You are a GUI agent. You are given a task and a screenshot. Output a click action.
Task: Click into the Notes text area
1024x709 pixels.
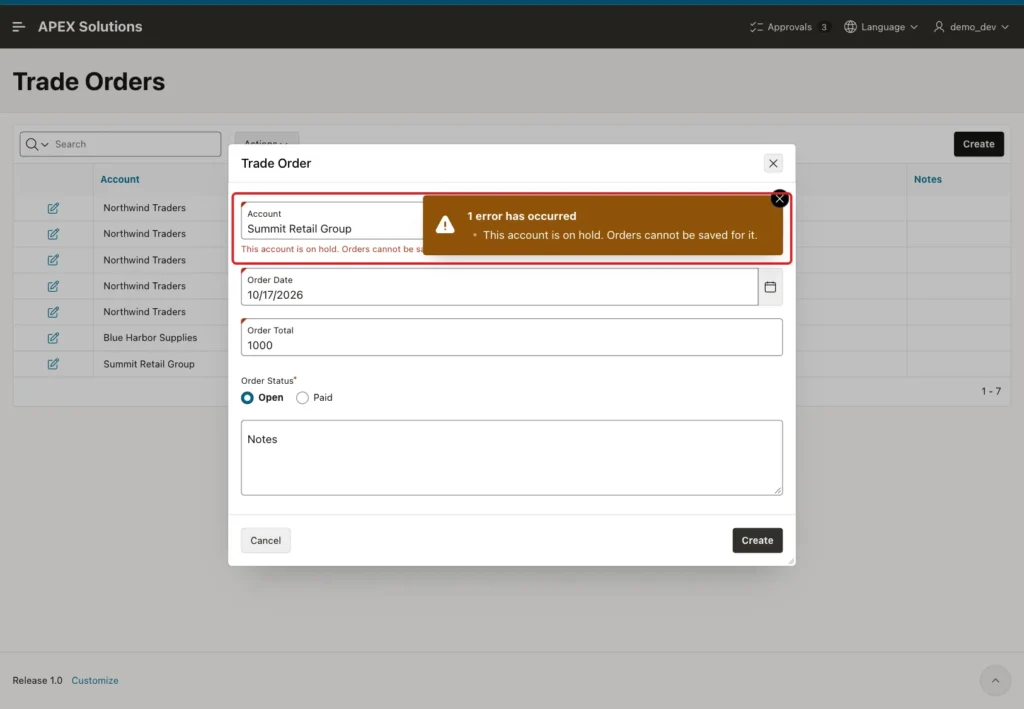511,458
